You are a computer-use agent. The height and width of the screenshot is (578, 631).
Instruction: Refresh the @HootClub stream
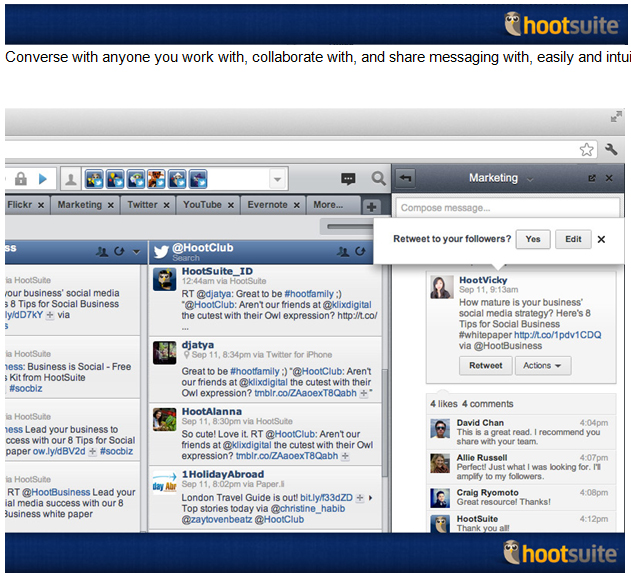click(x=360, y=252)
